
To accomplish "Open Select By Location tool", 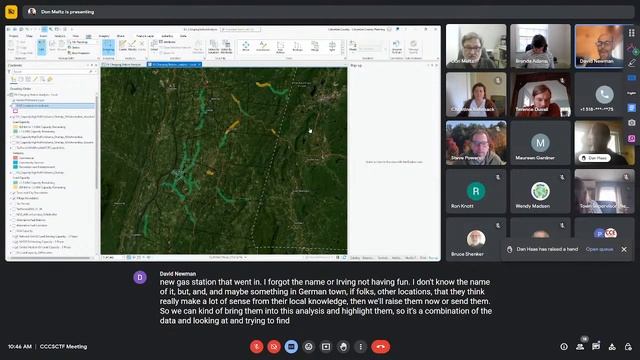I will tap(213, 47).
